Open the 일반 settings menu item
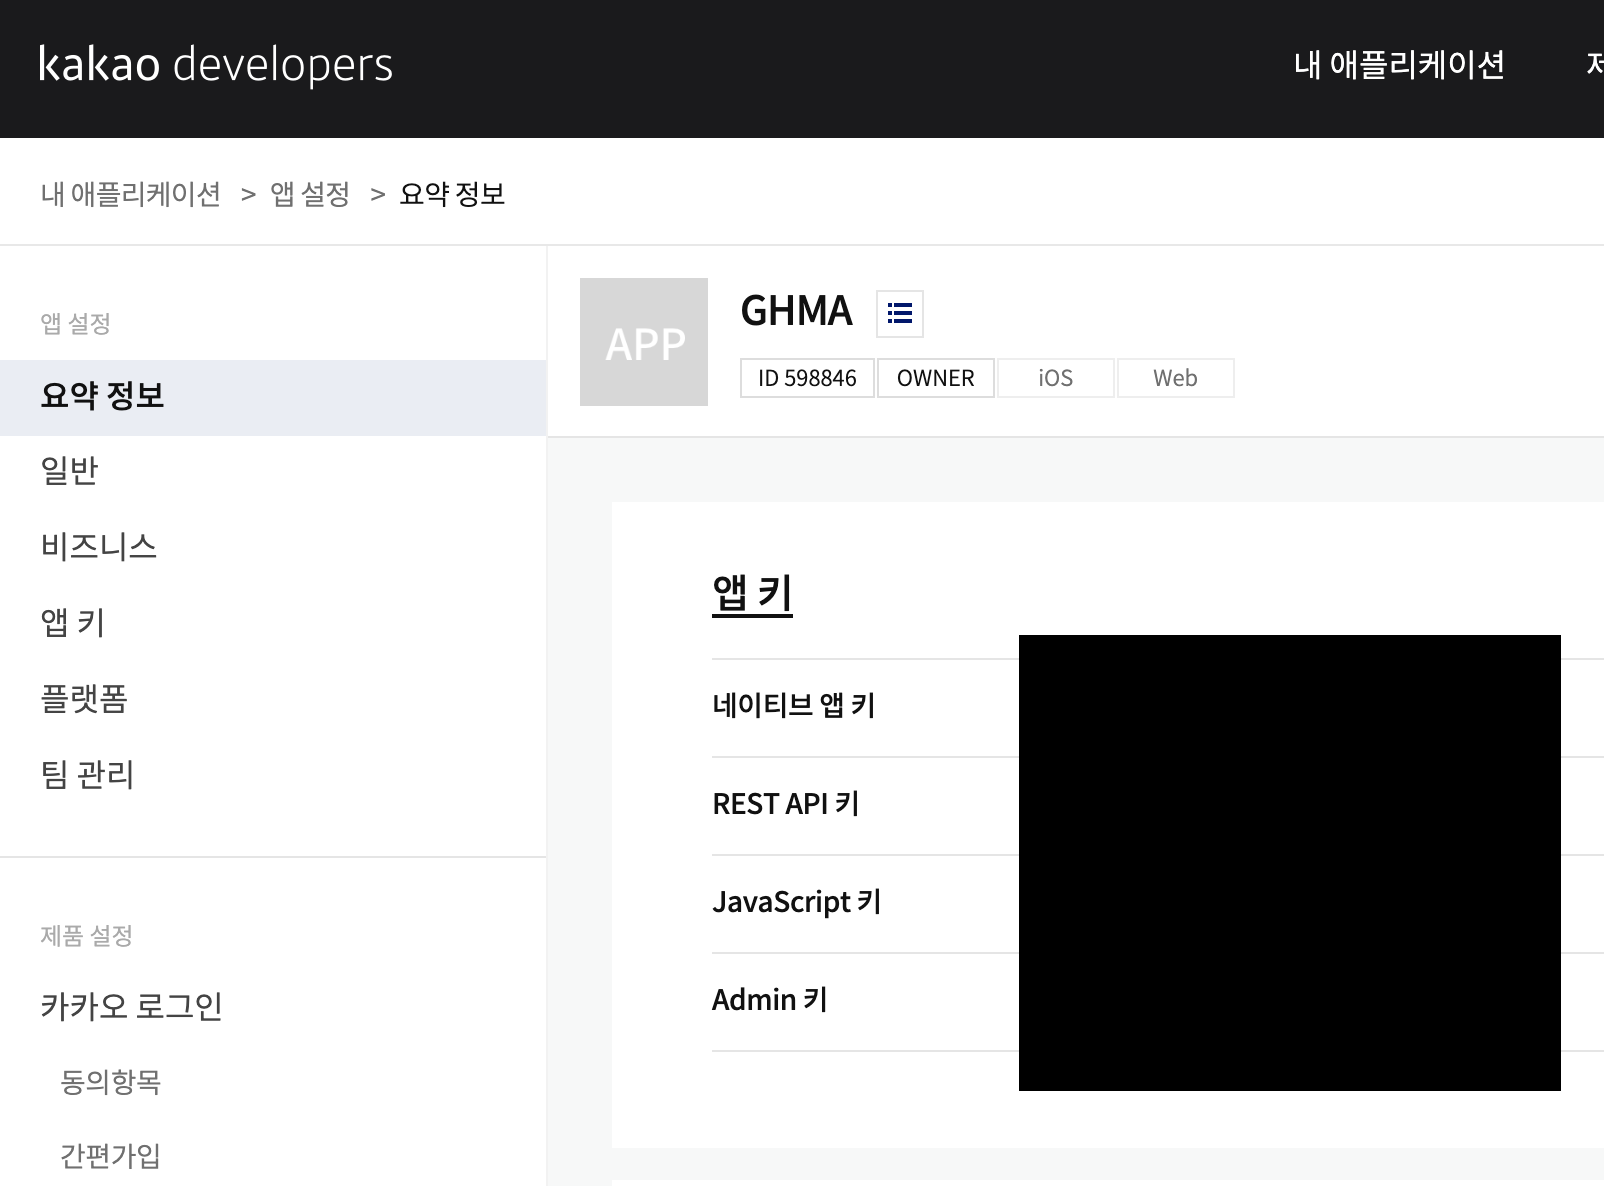The image size is (1604, 1186). (x=273, y=470)
